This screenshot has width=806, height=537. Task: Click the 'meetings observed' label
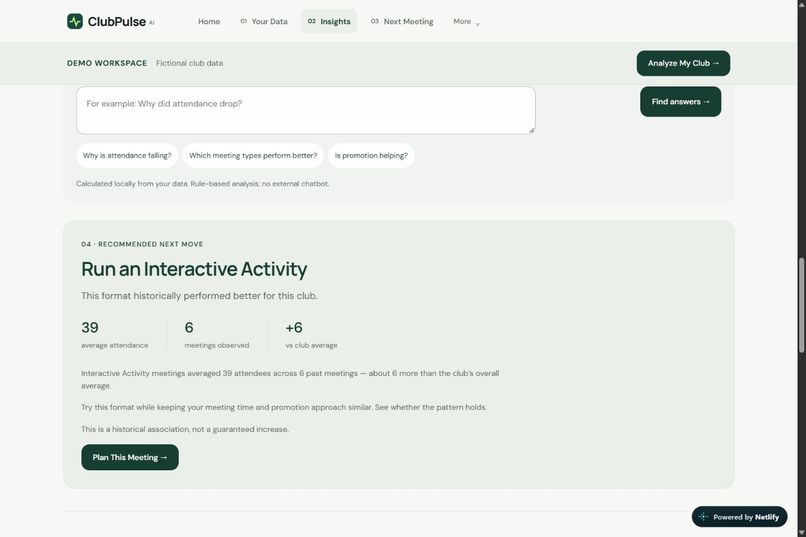point(216,345)
